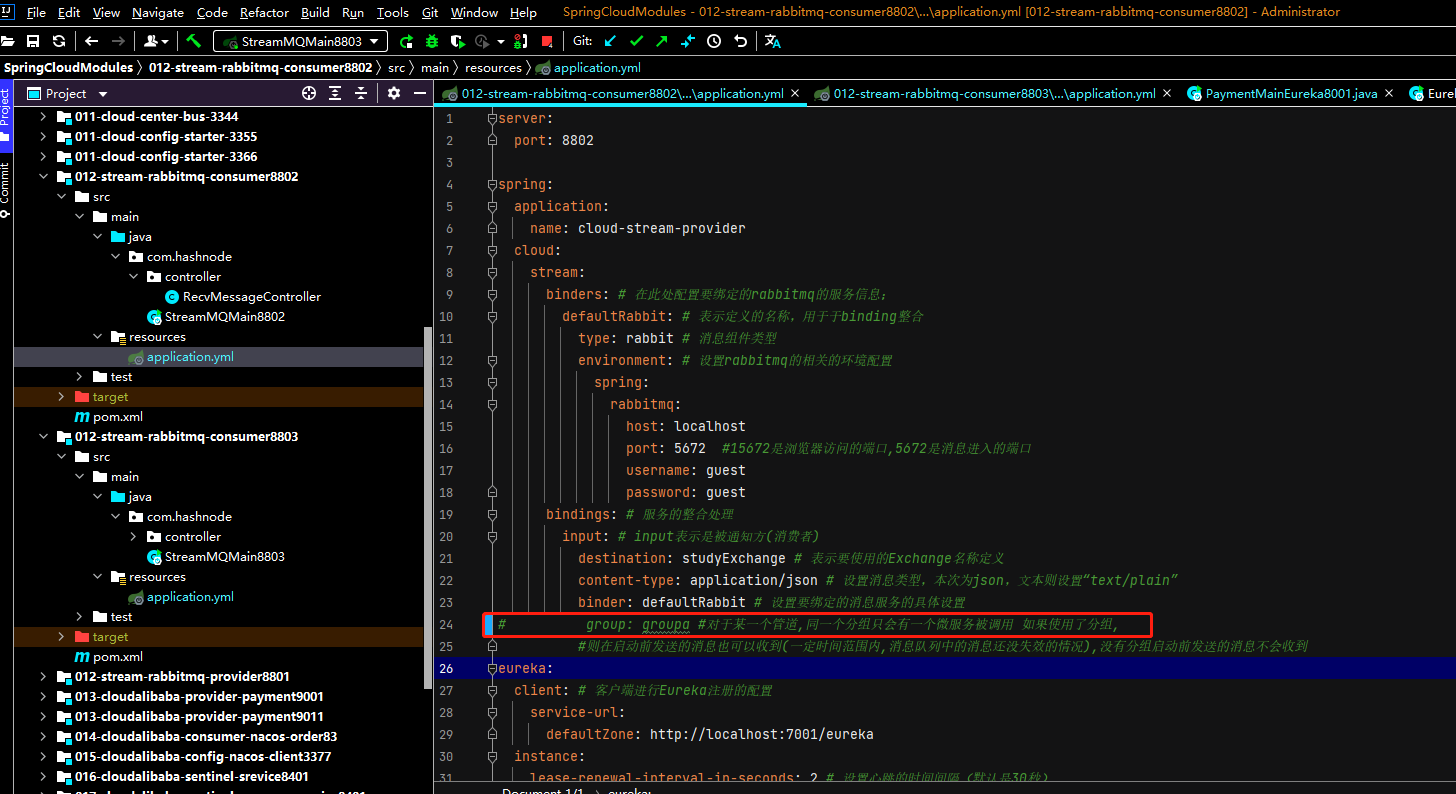Open the Git menu
The image size is (1456, 794).
point(430,12)
